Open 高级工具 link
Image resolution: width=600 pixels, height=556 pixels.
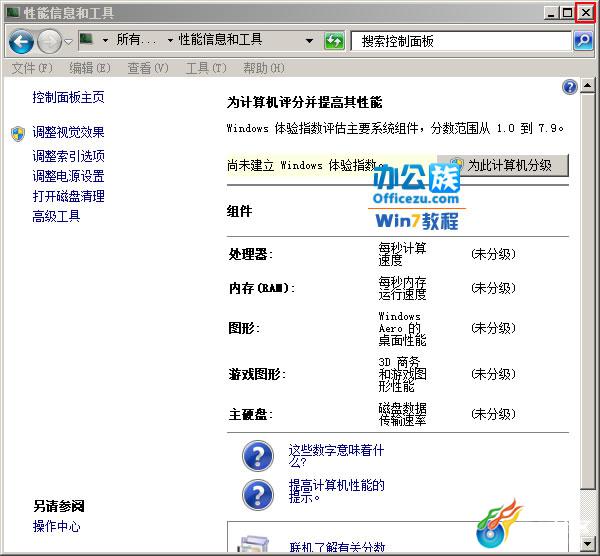(x=56, y=217)
